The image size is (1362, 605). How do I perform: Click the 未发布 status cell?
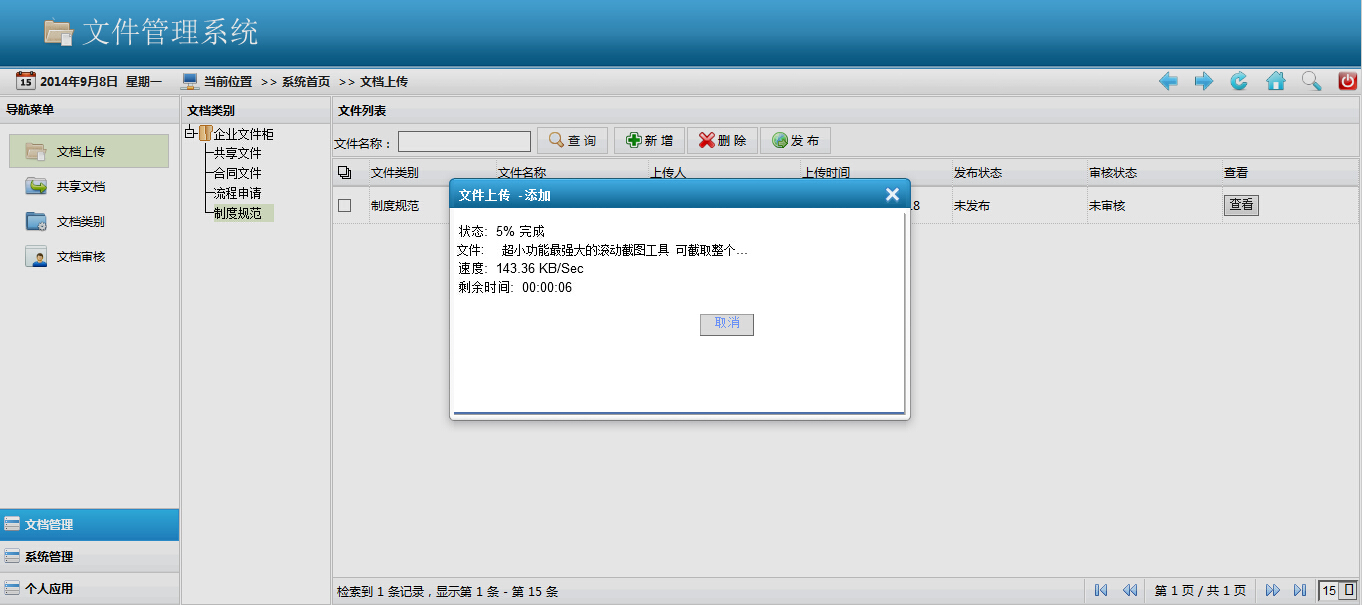click(x=972, y=205)
